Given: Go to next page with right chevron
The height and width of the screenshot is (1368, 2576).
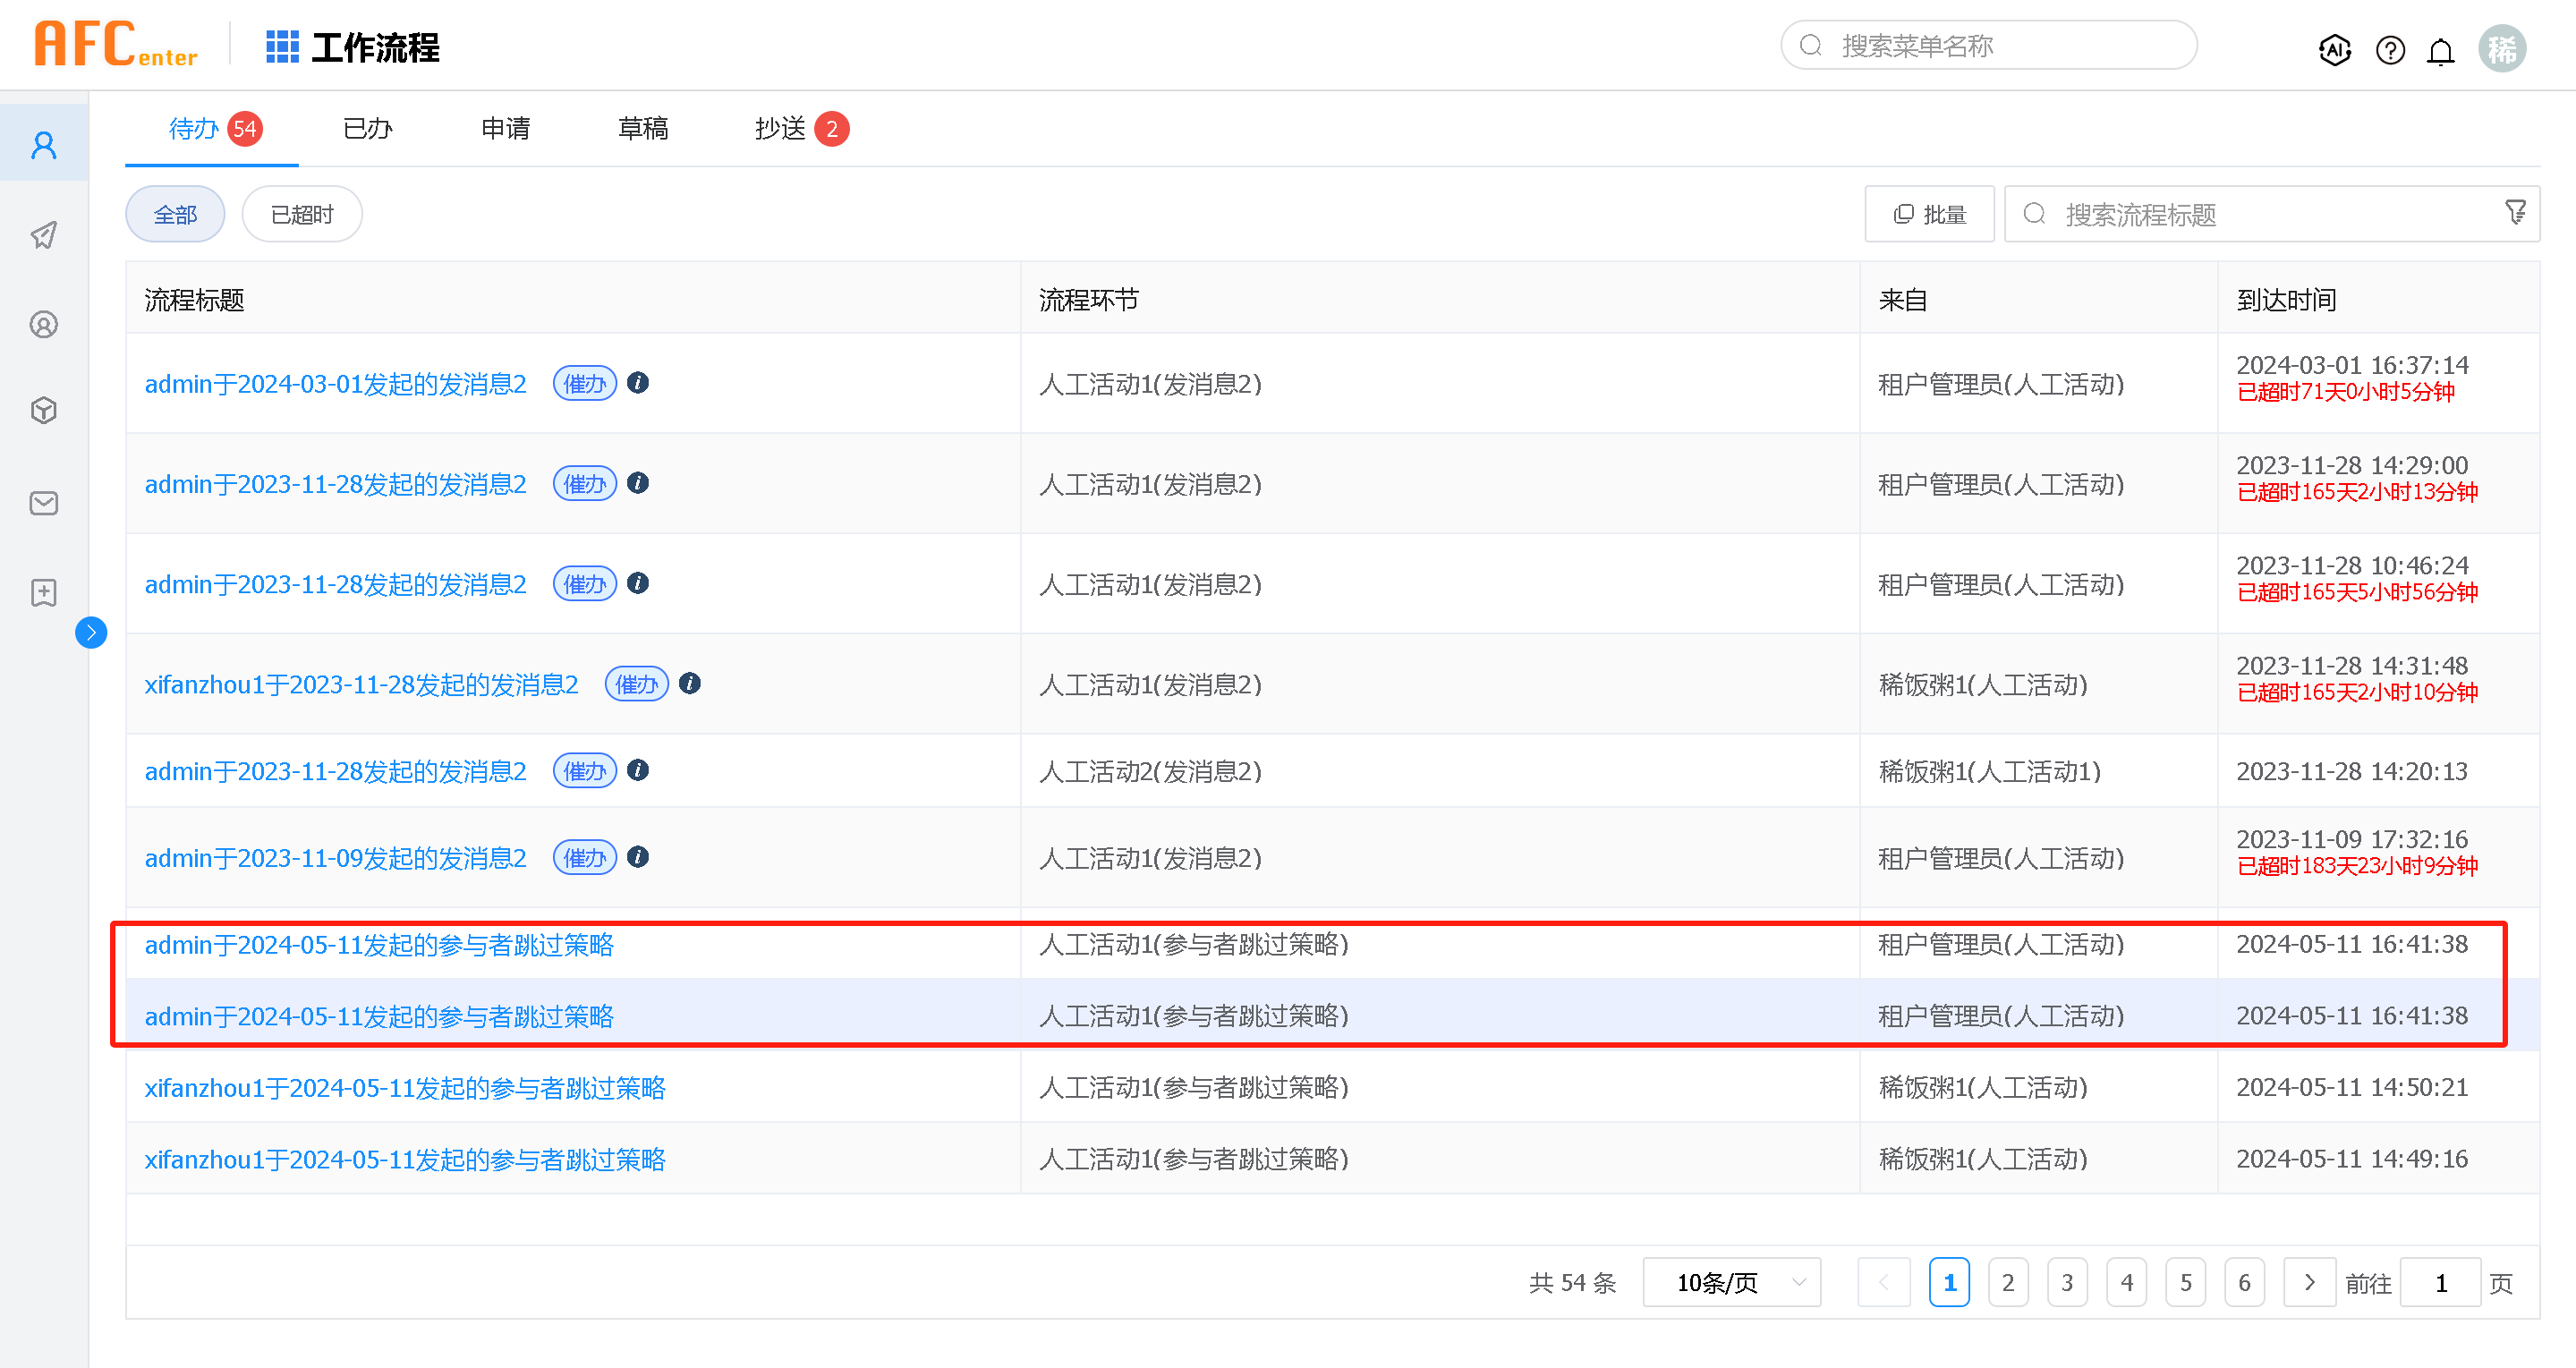Looking at the screenshot, I should point(2309,1282).
